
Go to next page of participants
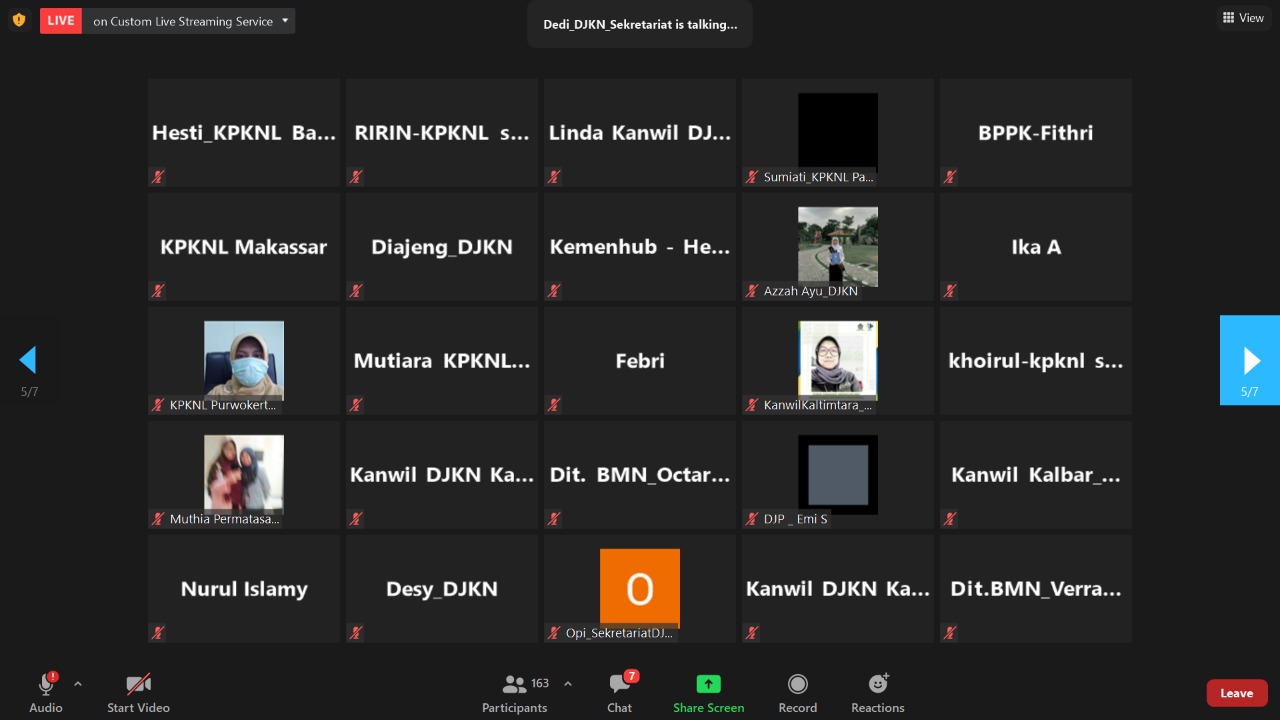coord(1249,360)
